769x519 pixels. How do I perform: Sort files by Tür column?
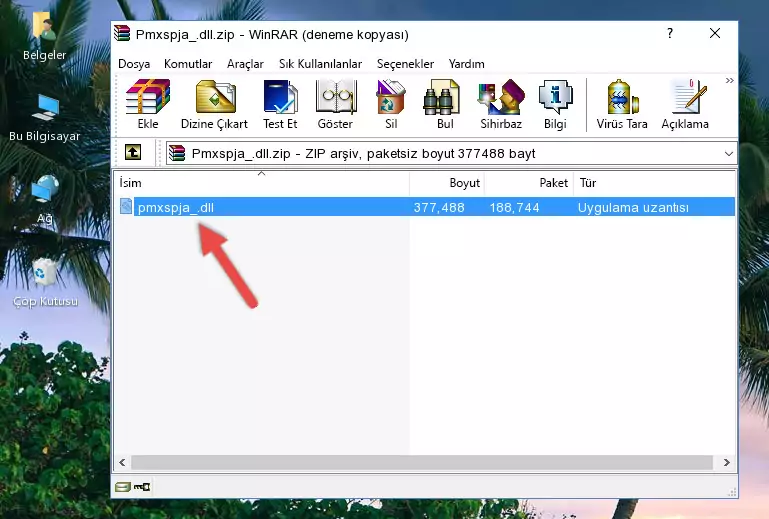[654, 183]
